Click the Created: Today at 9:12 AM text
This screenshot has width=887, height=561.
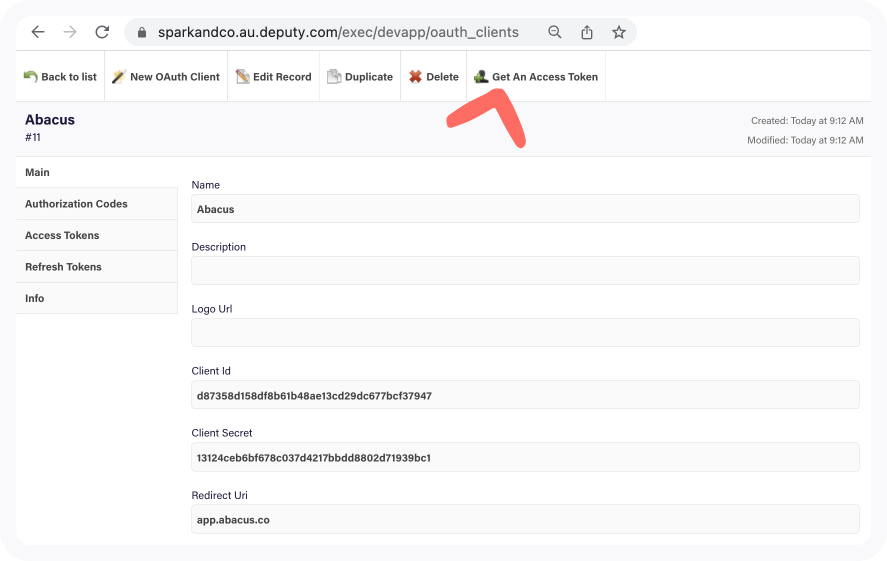pos(807,120)
